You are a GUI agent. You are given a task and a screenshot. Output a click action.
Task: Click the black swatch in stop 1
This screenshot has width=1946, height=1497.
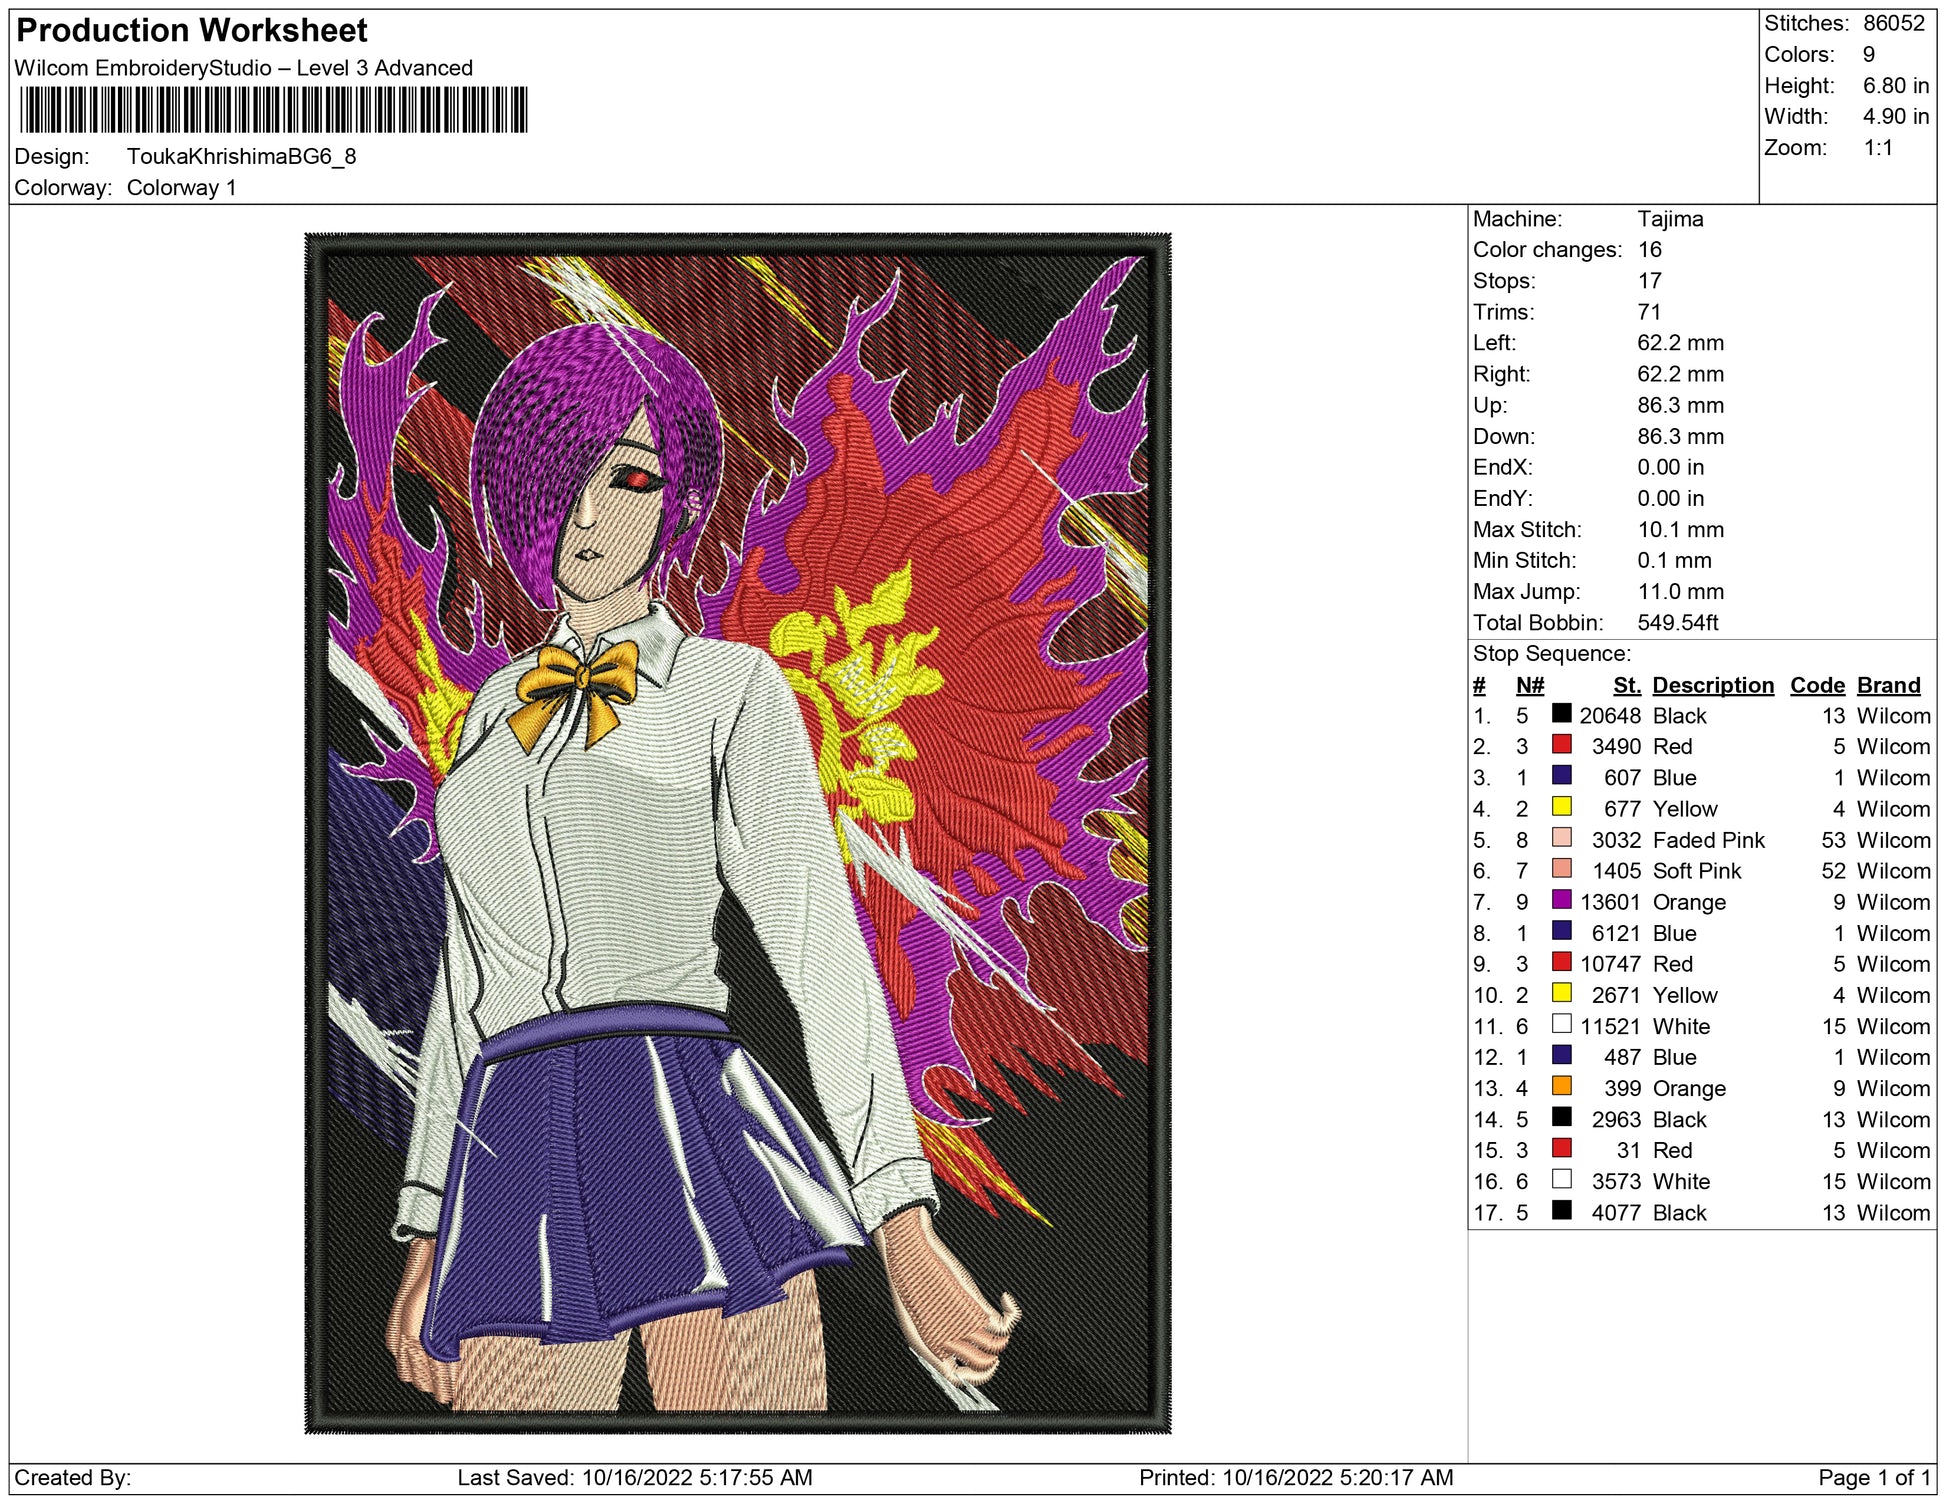[x=1561, y=713]
